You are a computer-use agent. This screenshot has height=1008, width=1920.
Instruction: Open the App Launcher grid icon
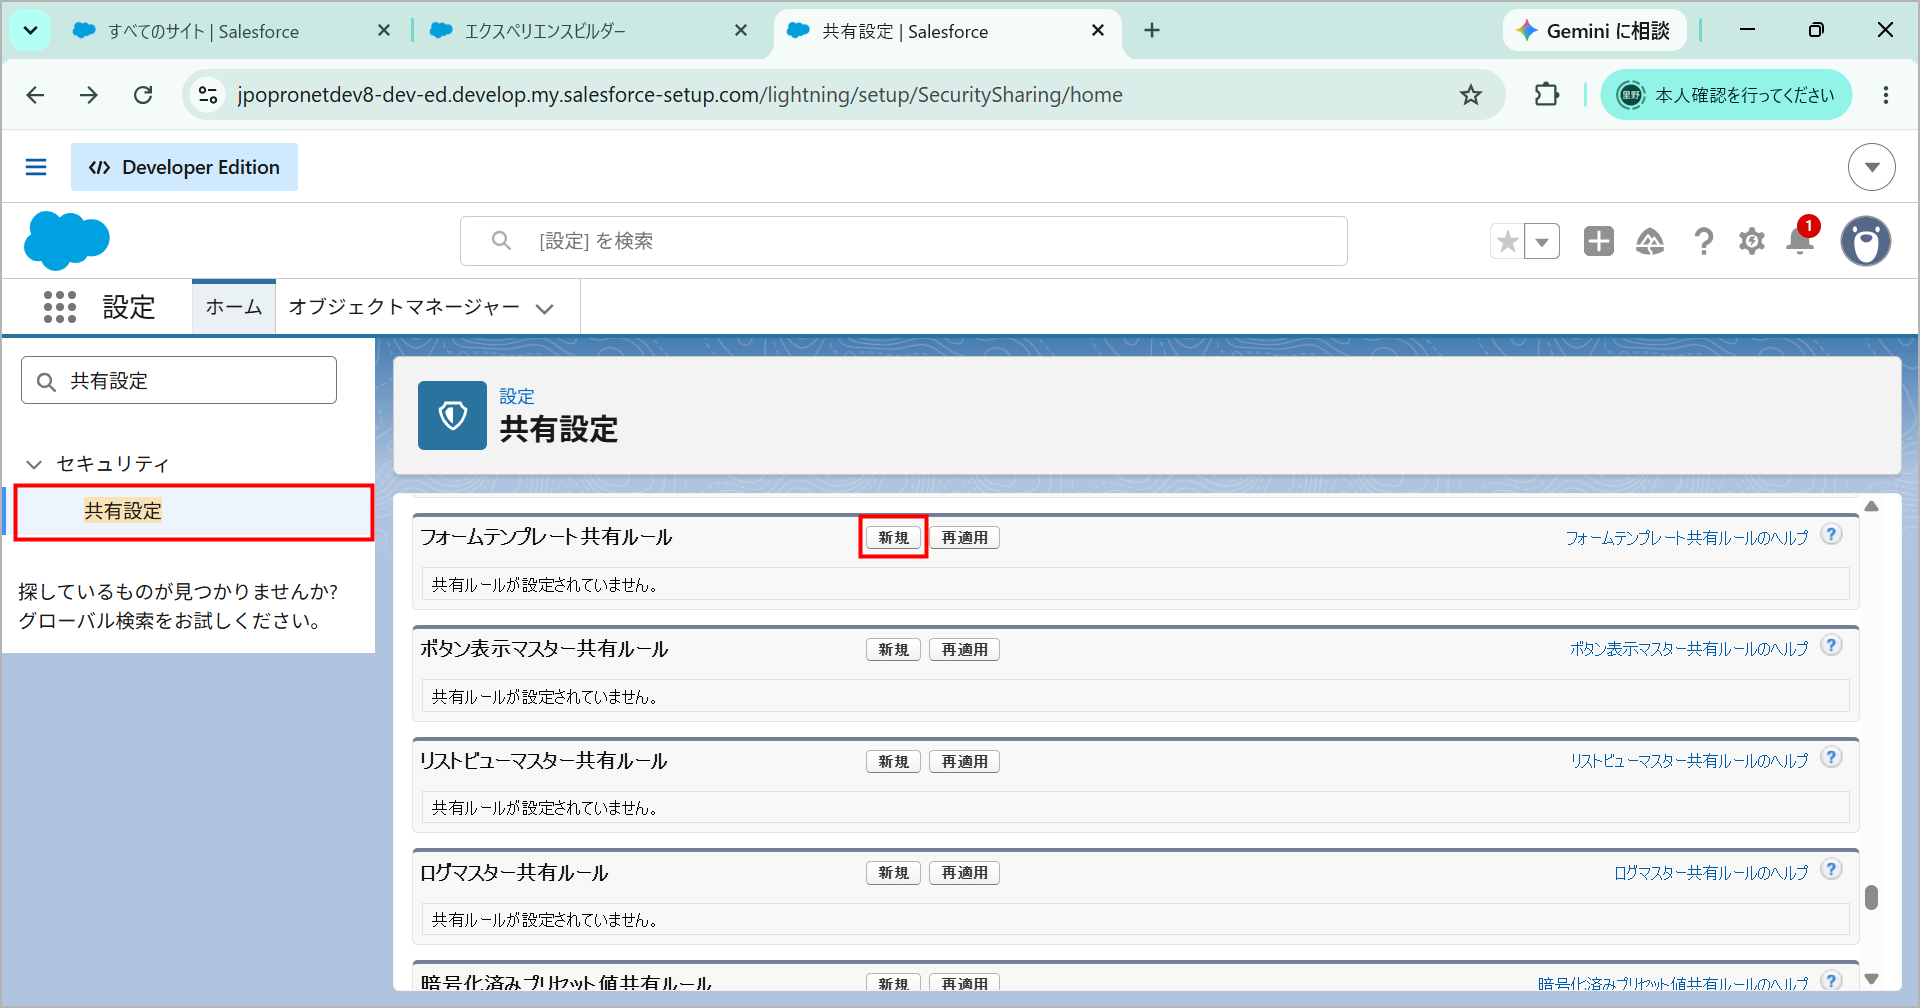(60, 307)
